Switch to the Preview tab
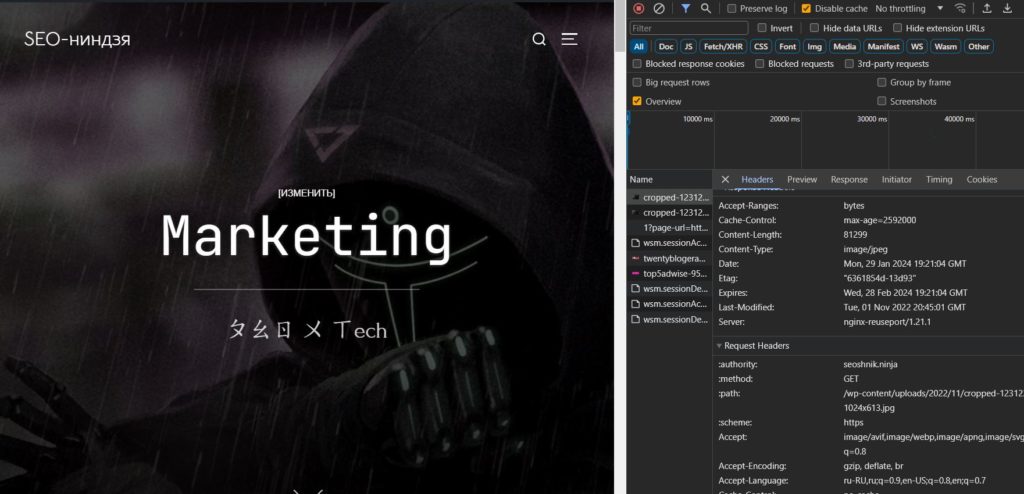The height and width of the screenshot is (494, 1024). click(802, 179)
